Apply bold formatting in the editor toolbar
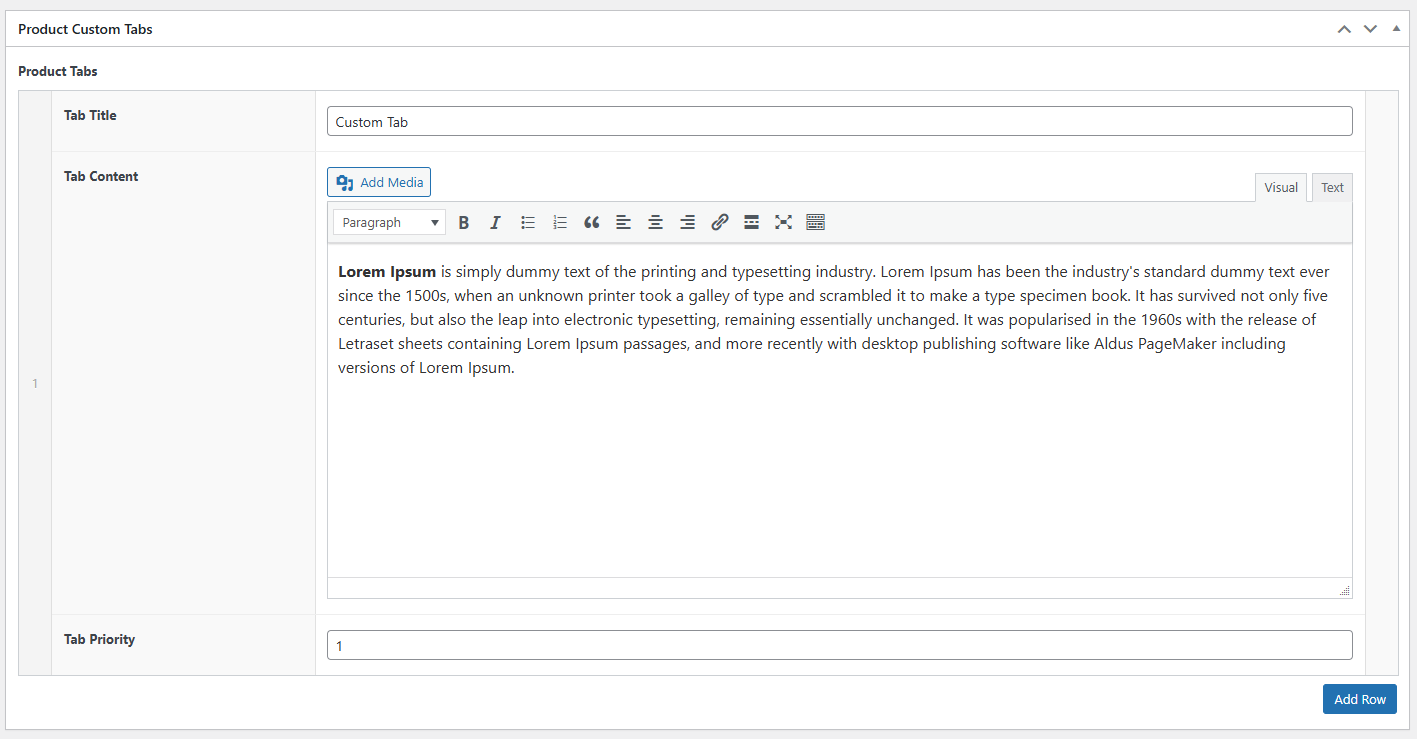The height and width of the screenshot is (739, 1417). coord(463,222)
